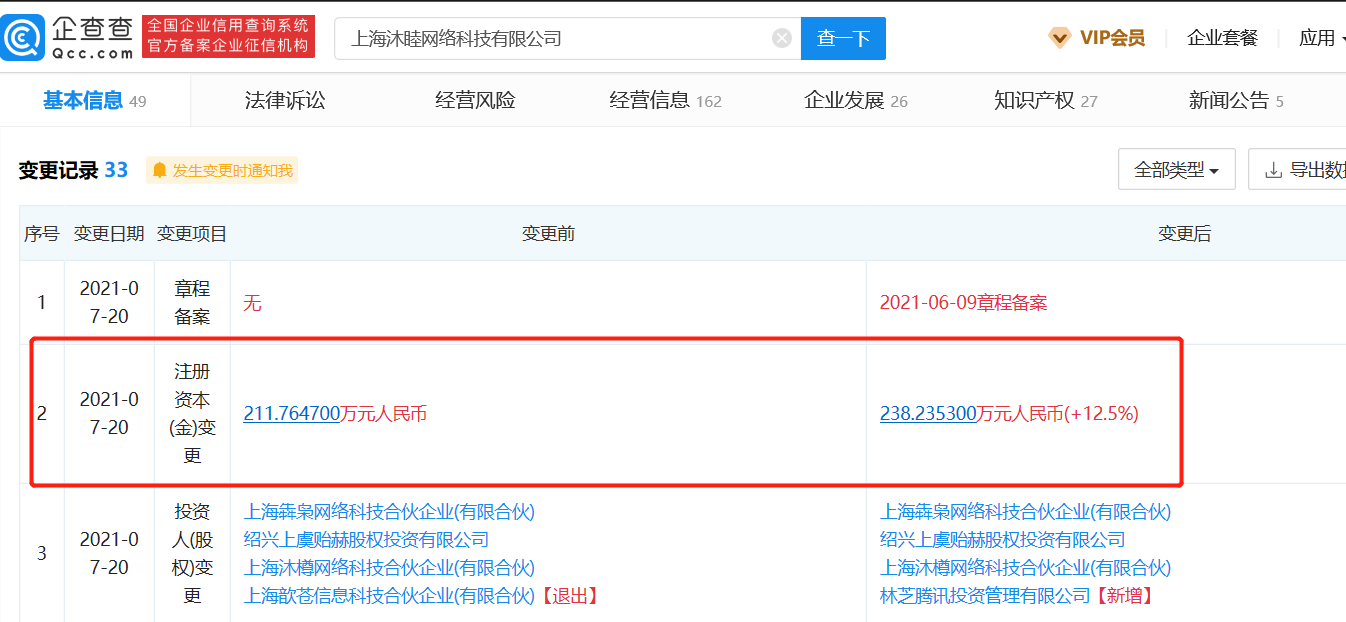Click the bell notification icon
The width and height of the screenshot is (1346, 622).
tap(159, 171)
